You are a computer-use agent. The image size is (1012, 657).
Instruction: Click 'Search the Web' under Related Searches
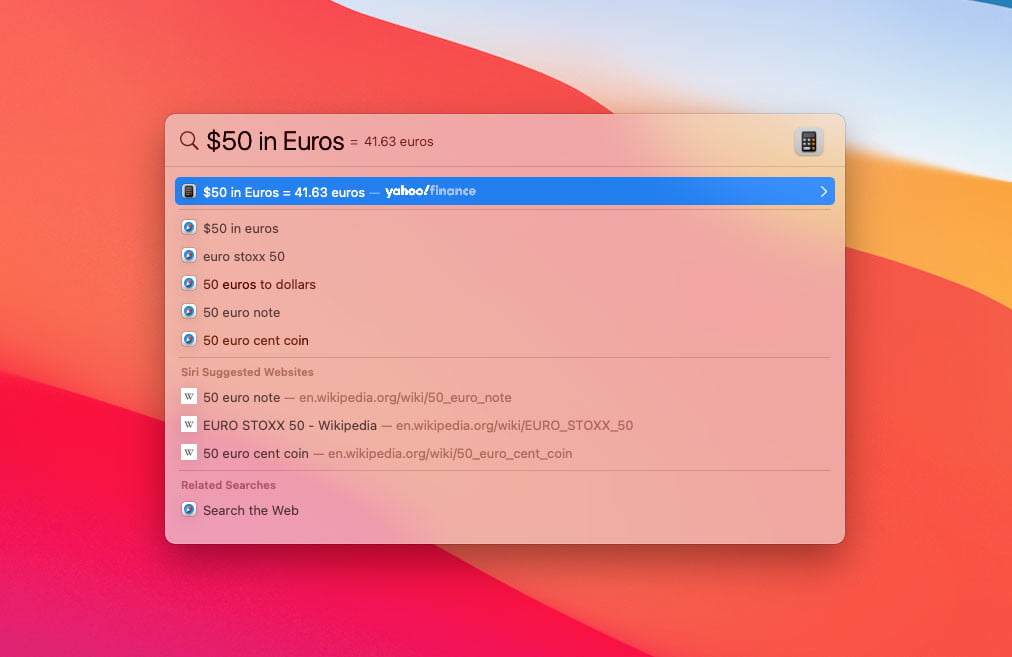251,510
